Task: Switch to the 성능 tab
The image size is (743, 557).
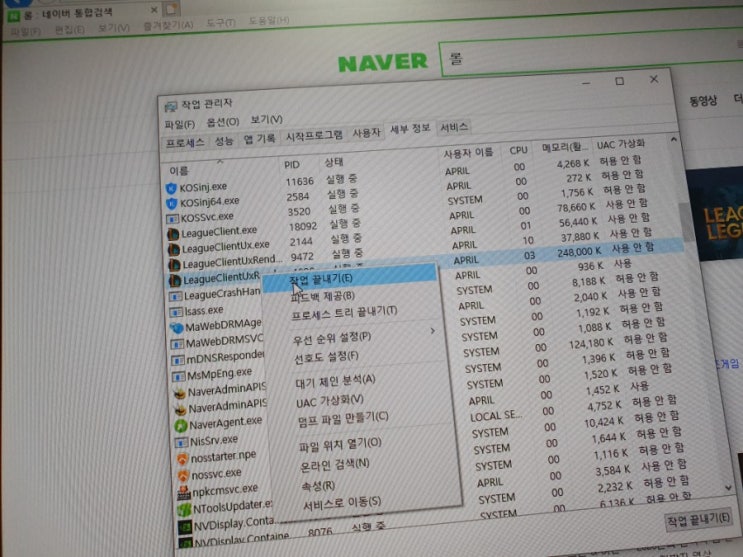Action: 224,140
